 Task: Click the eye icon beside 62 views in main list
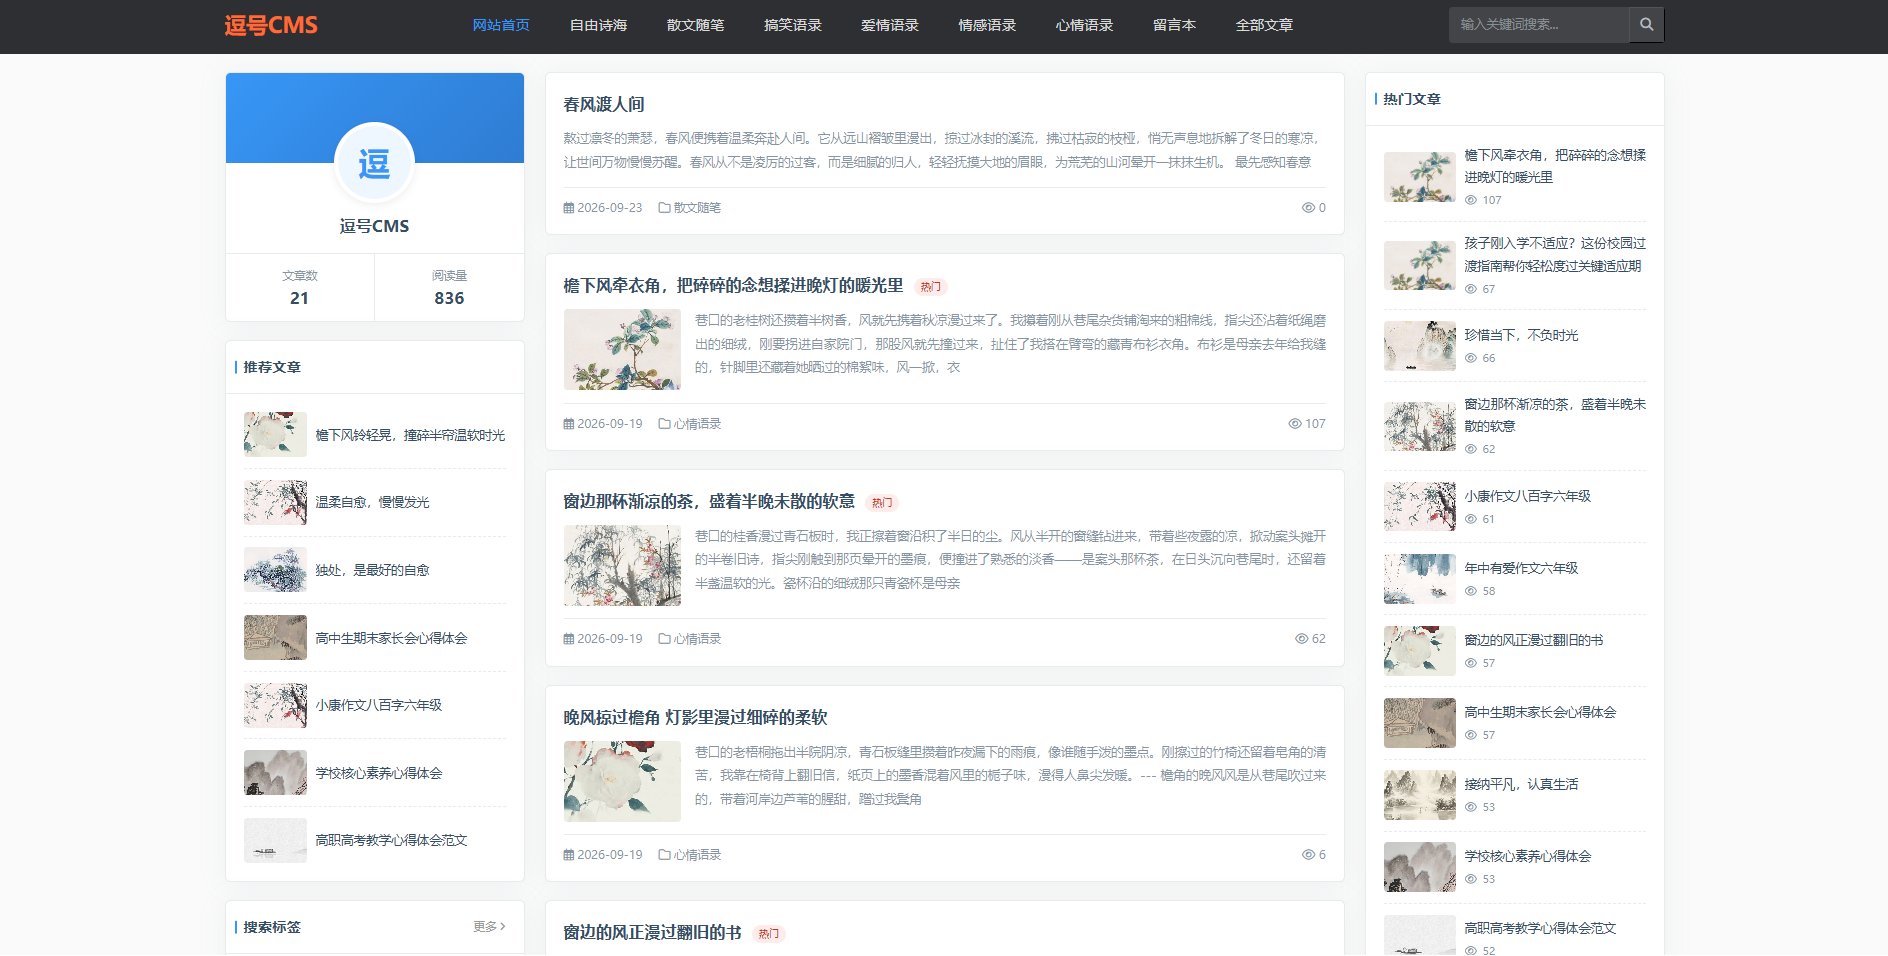[x=1302, y=639]
